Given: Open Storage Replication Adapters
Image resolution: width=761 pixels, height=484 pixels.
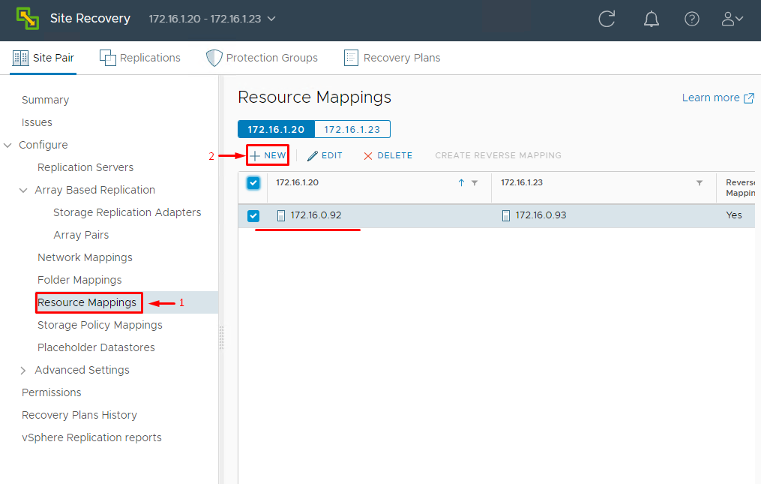Looking at the screenshot, I should pyautogui.click(x=127, y=213).
